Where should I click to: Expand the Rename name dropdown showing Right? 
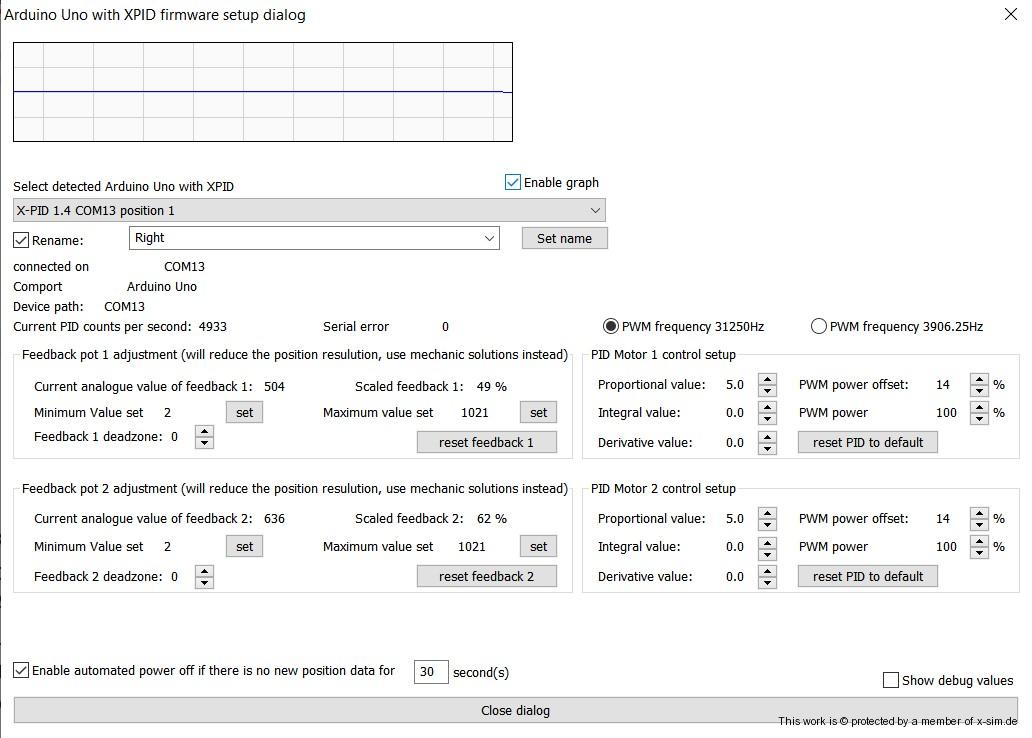point(489,238)
